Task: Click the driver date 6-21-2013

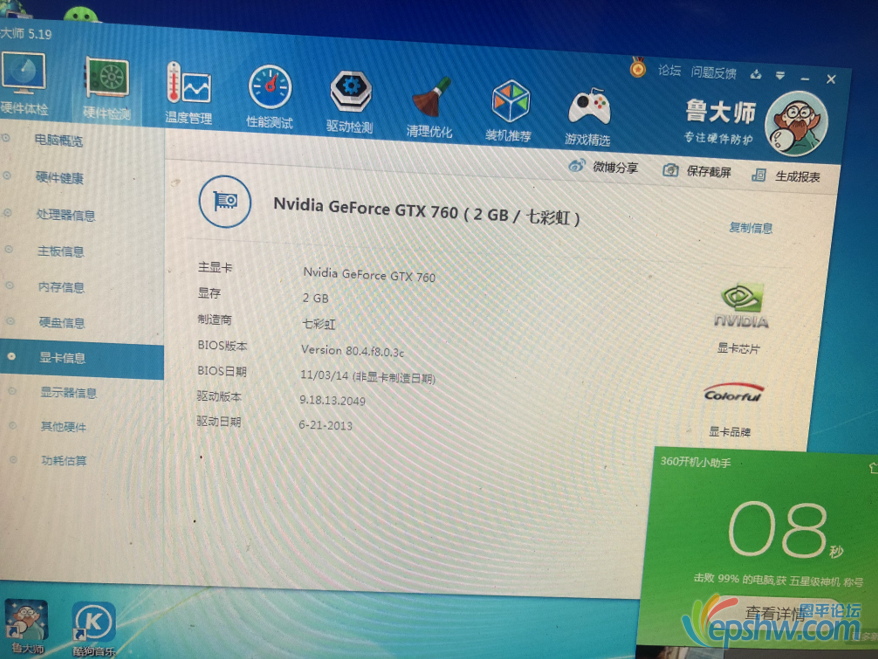Action: (326, 425)
